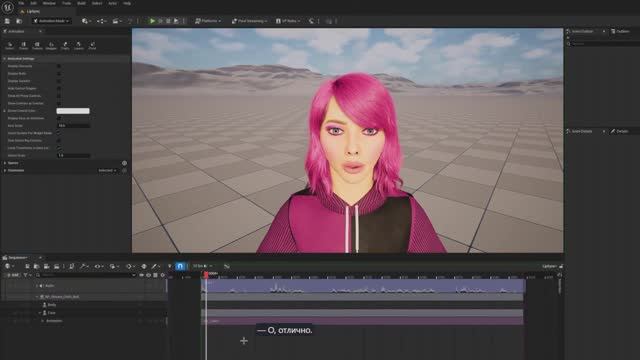The image size is (640, 360).
Task: Toggle Show Controls as Overlay checkbox
Action: point(59,103)
